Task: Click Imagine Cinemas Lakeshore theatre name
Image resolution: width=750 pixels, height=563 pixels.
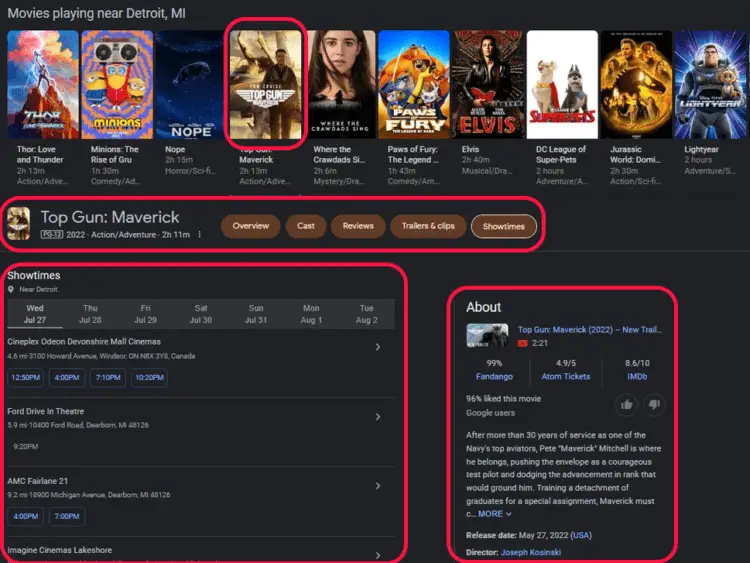Action: [59, 550]
